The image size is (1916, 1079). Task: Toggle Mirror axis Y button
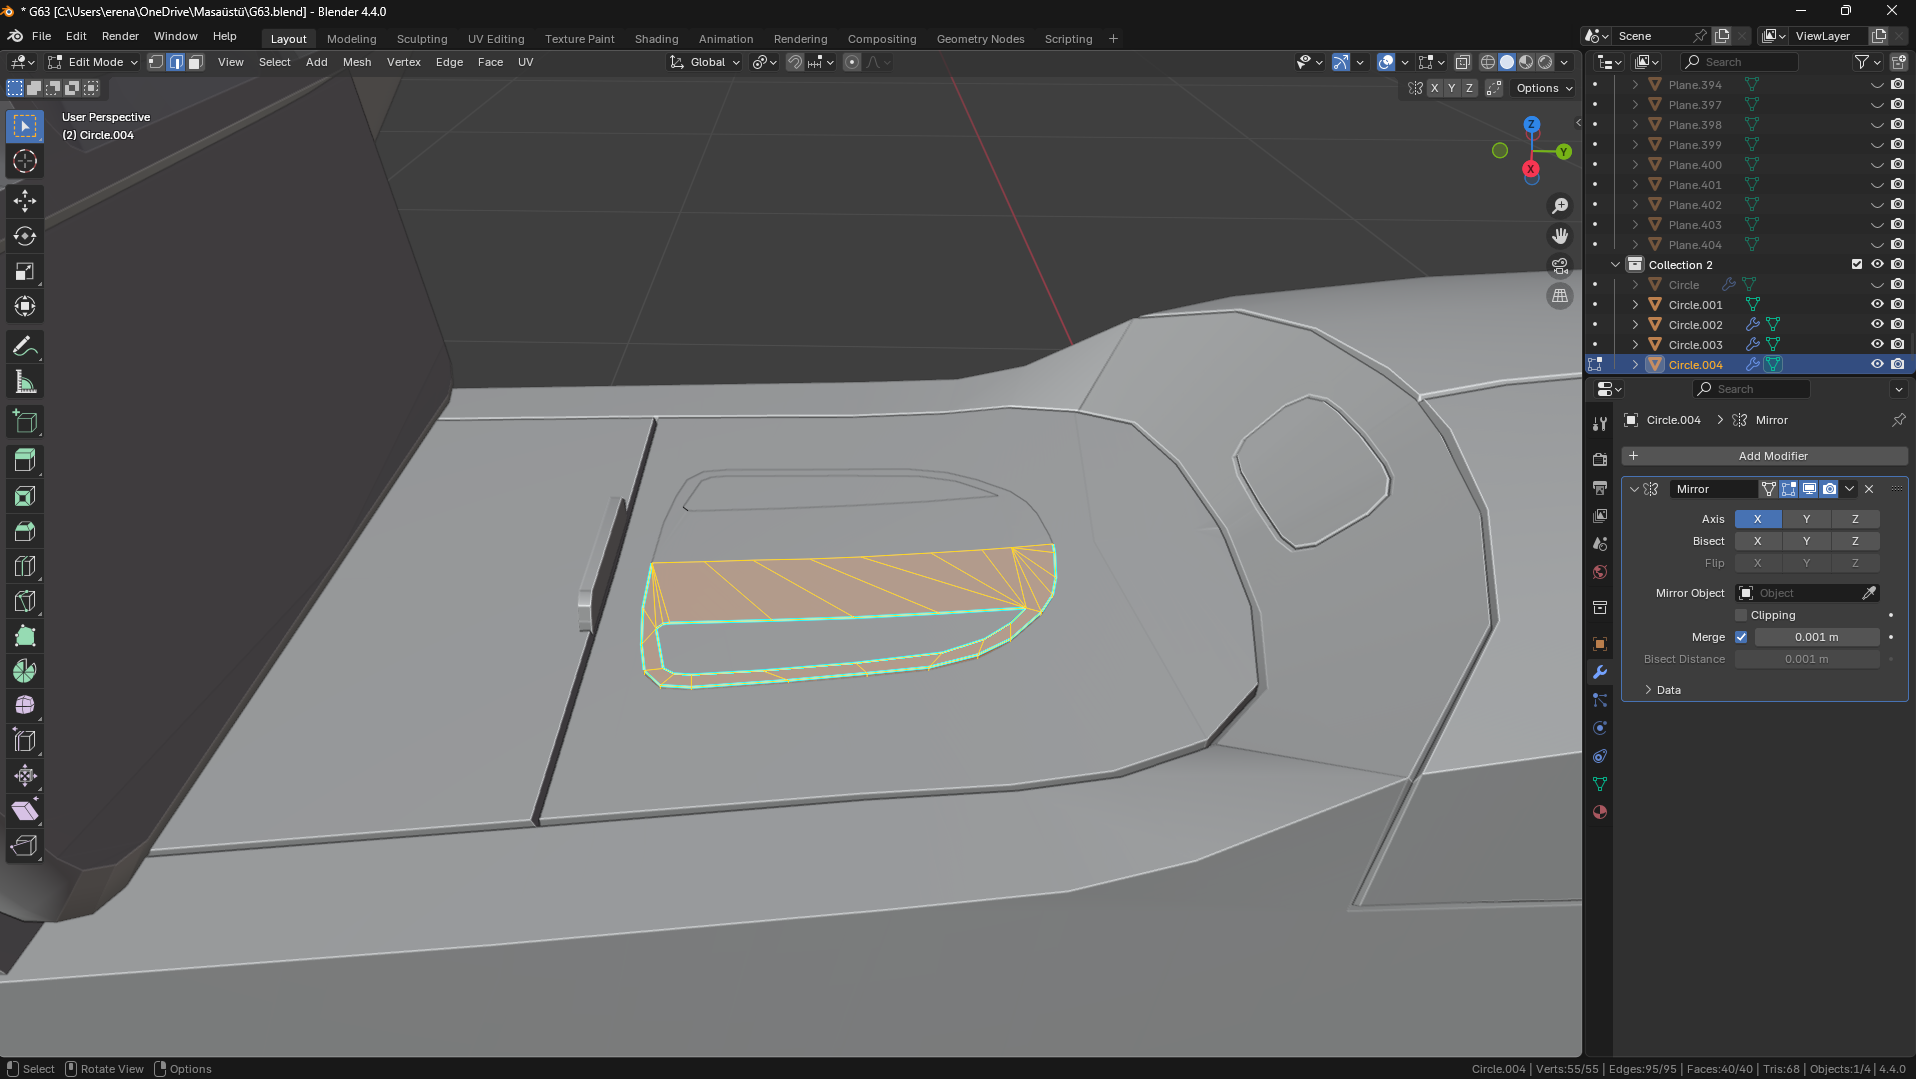pos(1806,519)
